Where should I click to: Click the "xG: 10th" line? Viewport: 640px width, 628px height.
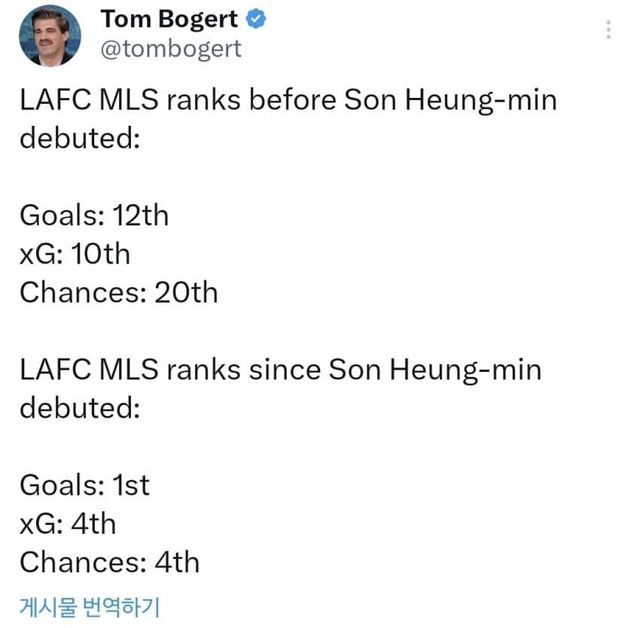(75, 254)
